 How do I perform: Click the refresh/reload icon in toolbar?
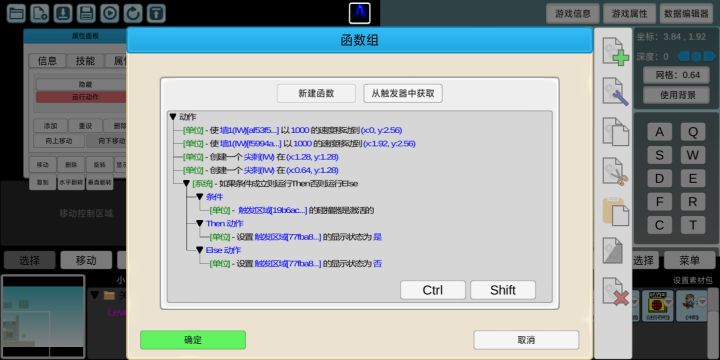pyautogui.click(x=133, y=13)
